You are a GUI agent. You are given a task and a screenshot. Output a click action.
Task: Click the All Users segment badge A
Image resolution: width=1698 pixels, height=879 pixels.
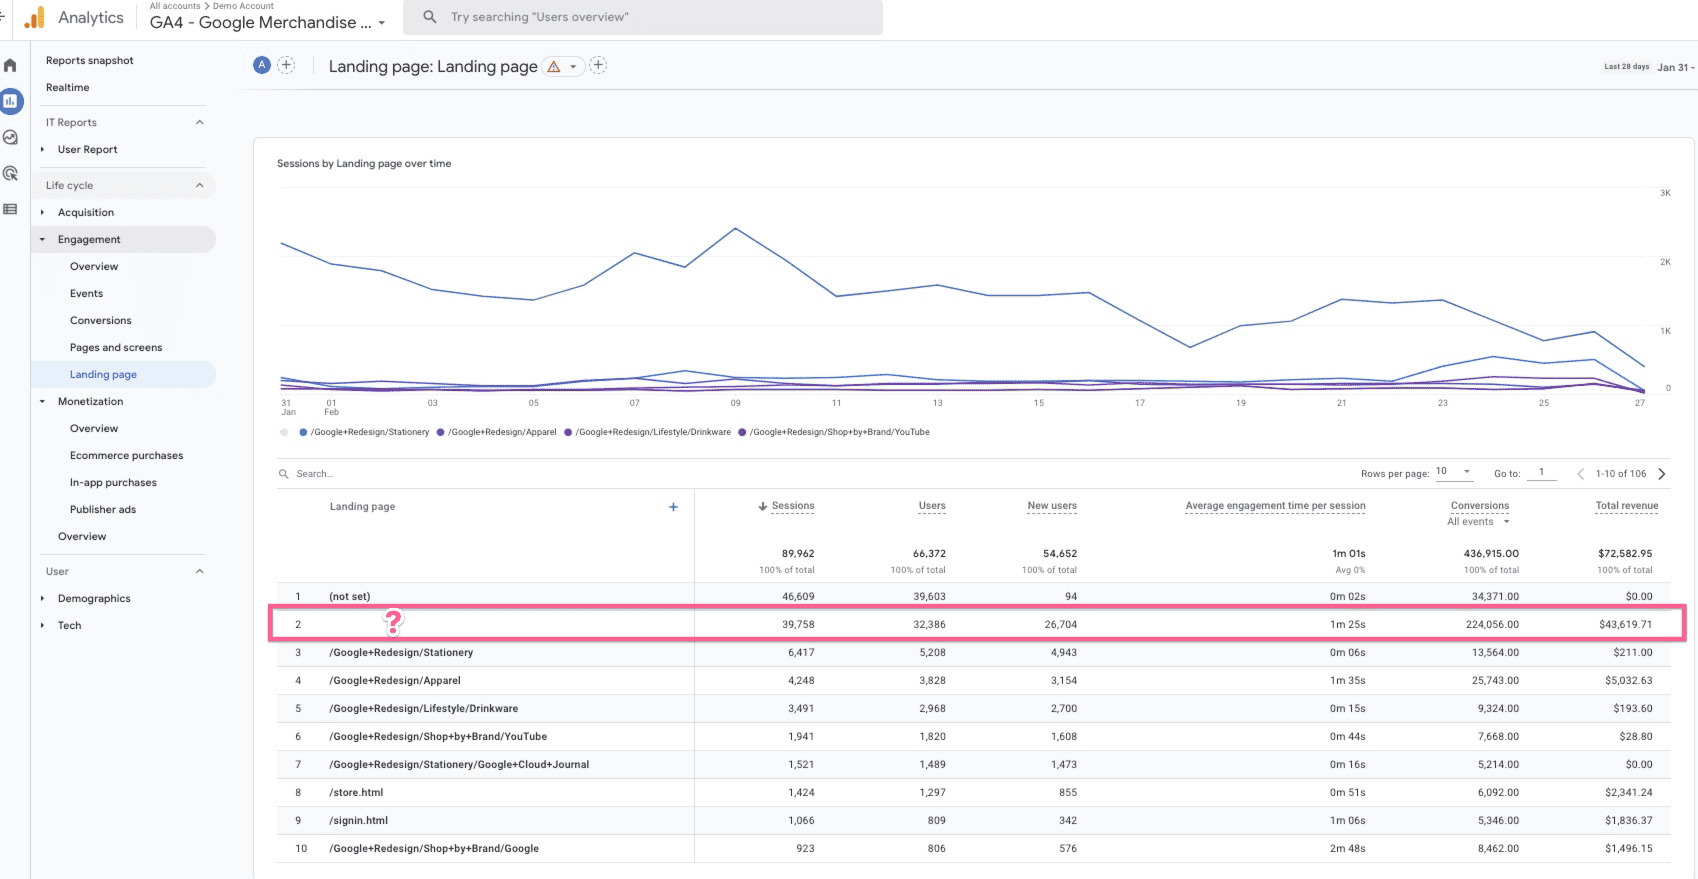coord(262,65)
